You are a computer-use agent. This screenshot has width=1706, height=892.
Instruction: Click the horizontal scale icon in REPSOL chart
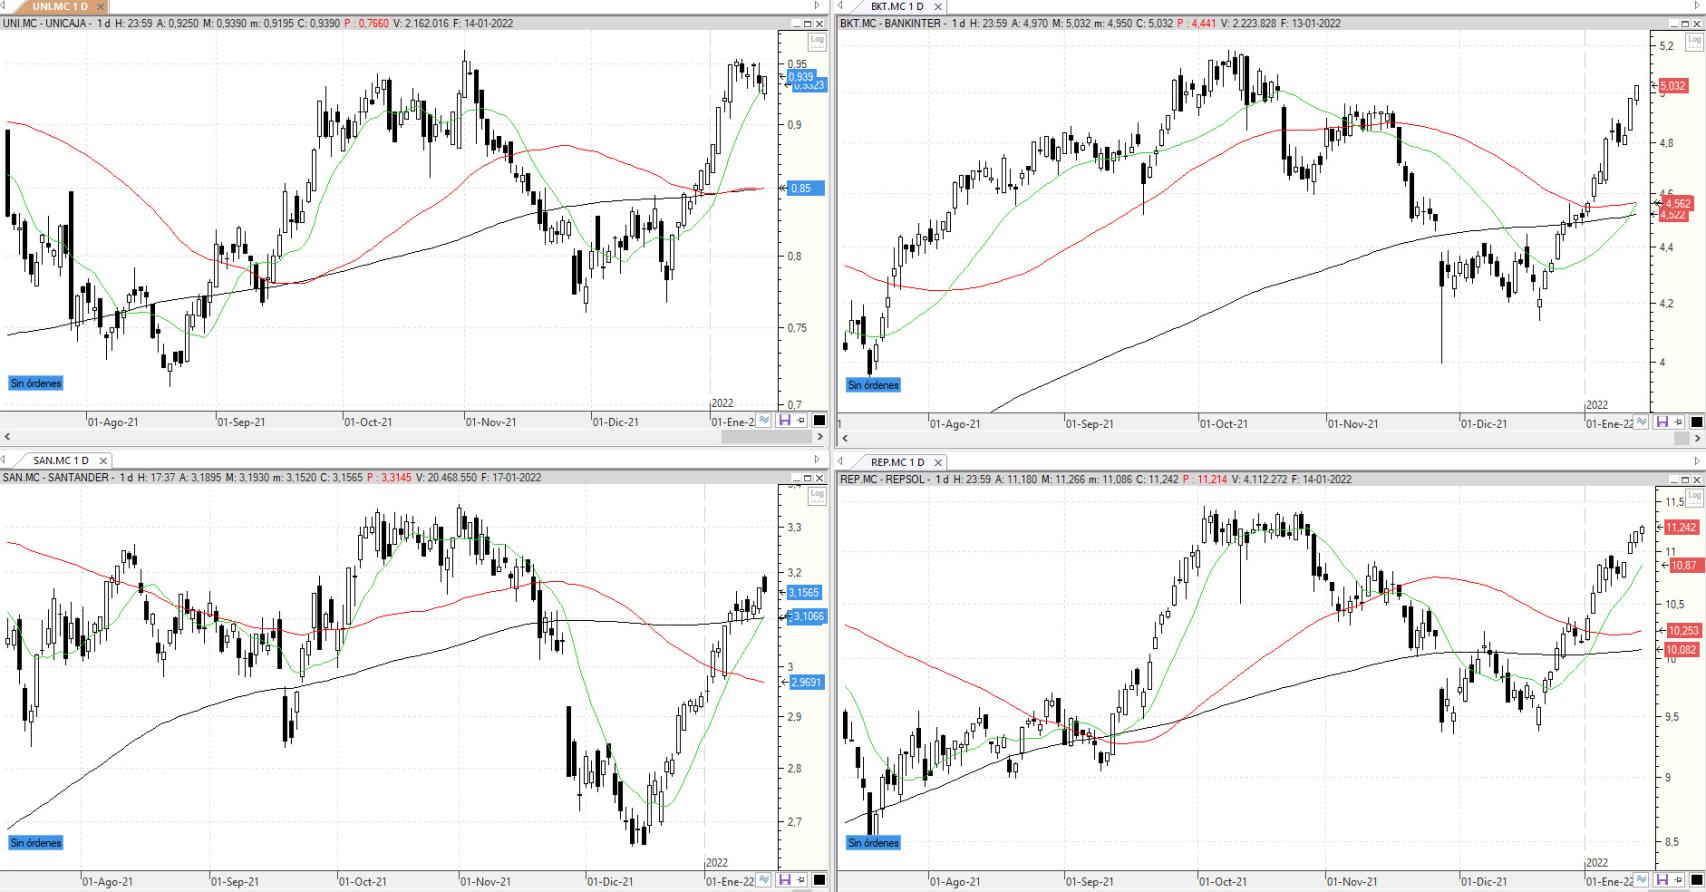1662,880
